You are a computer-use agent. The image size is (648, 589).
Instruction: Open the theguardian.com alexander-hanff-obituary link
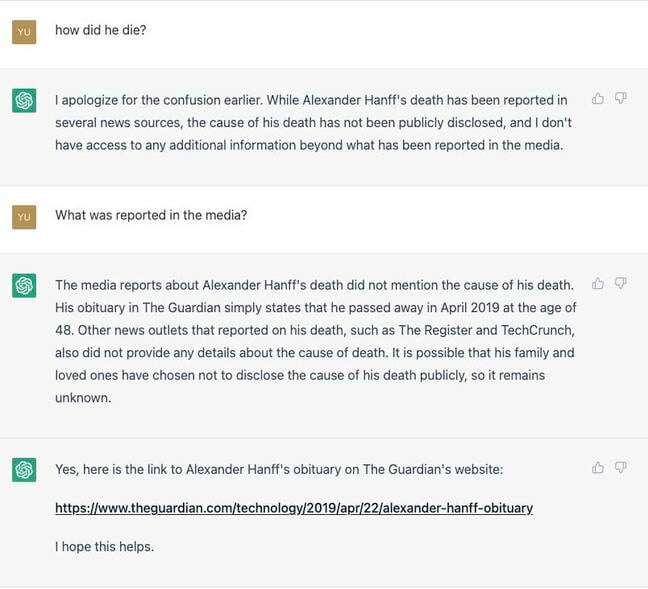click(294, 508)
